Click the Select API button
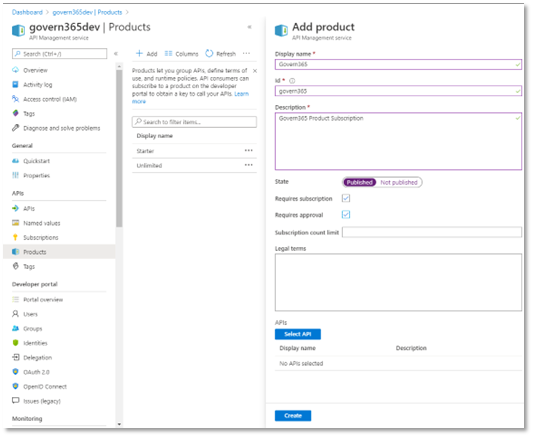 [x=297, y=334]
